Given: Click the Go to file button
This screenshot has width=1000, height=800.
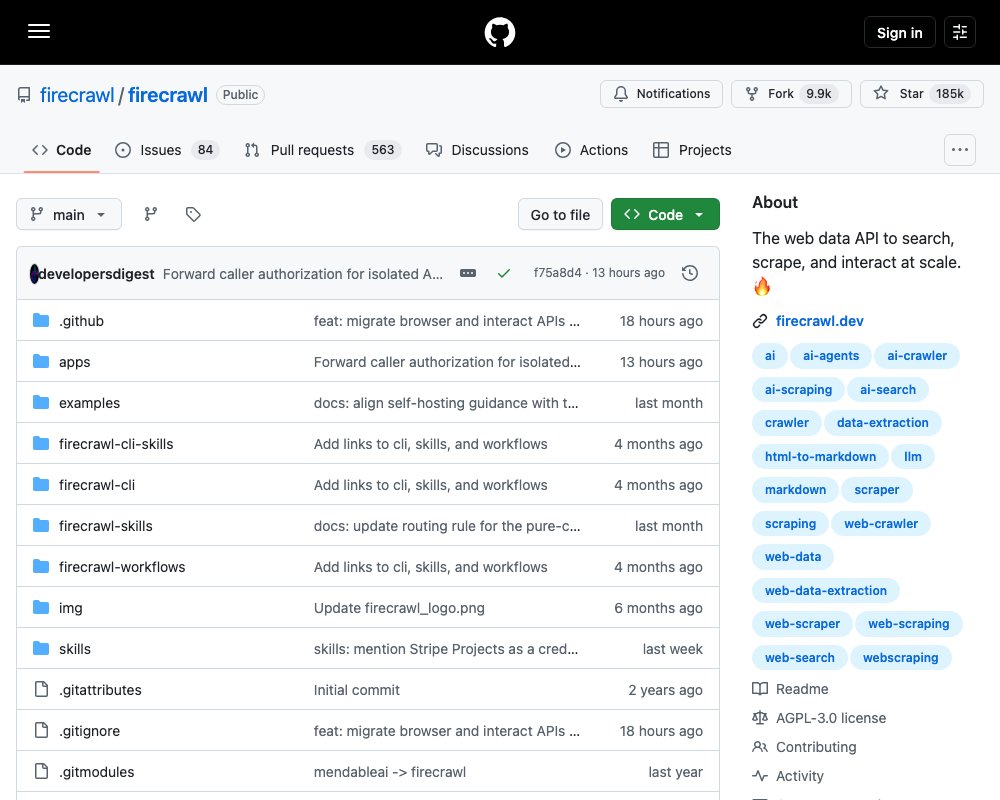Looking at the screenshot, I should [560, 214].
